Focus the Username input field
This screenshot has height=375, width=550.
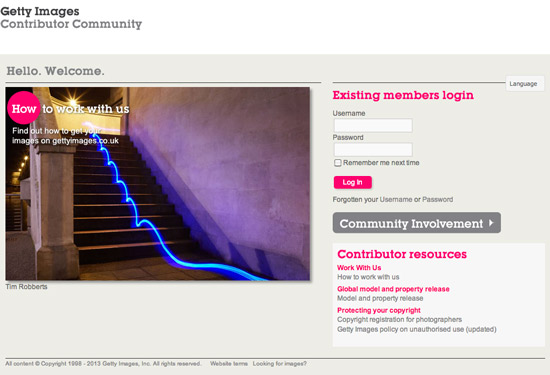[373, 126]
